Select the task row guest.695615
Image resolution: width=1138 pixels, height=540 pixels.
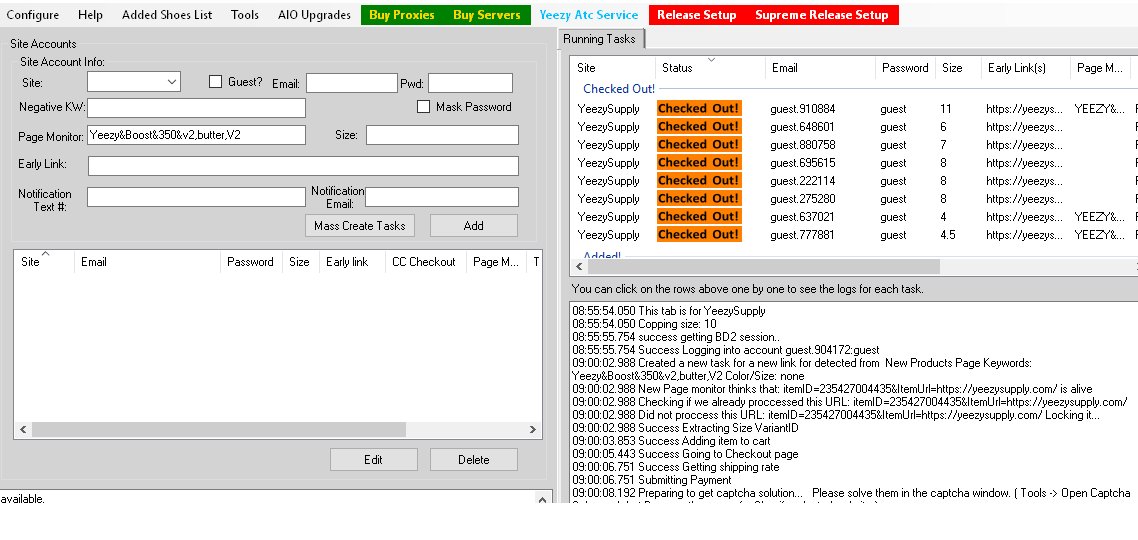(854, 163)
